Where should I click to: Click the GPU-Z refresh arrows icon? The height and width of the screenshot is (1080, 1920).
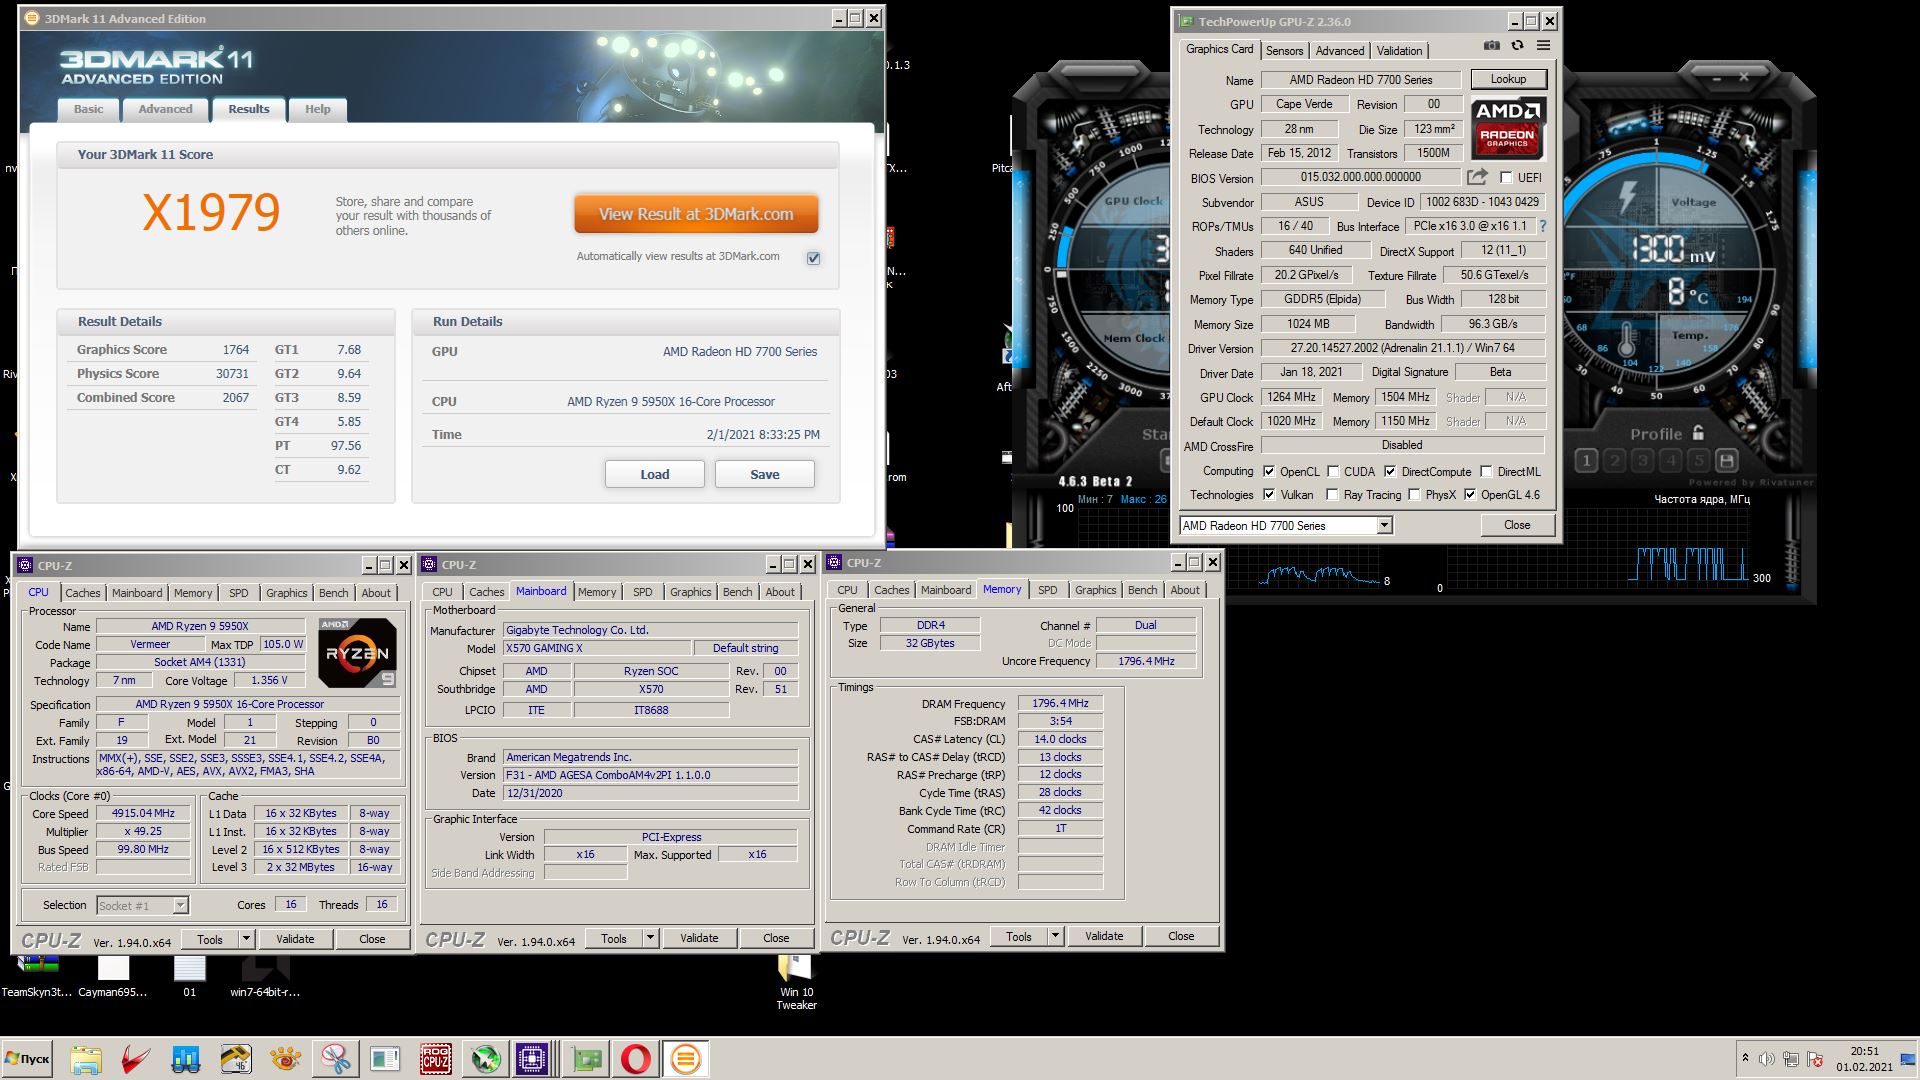tap(1517, 46)
